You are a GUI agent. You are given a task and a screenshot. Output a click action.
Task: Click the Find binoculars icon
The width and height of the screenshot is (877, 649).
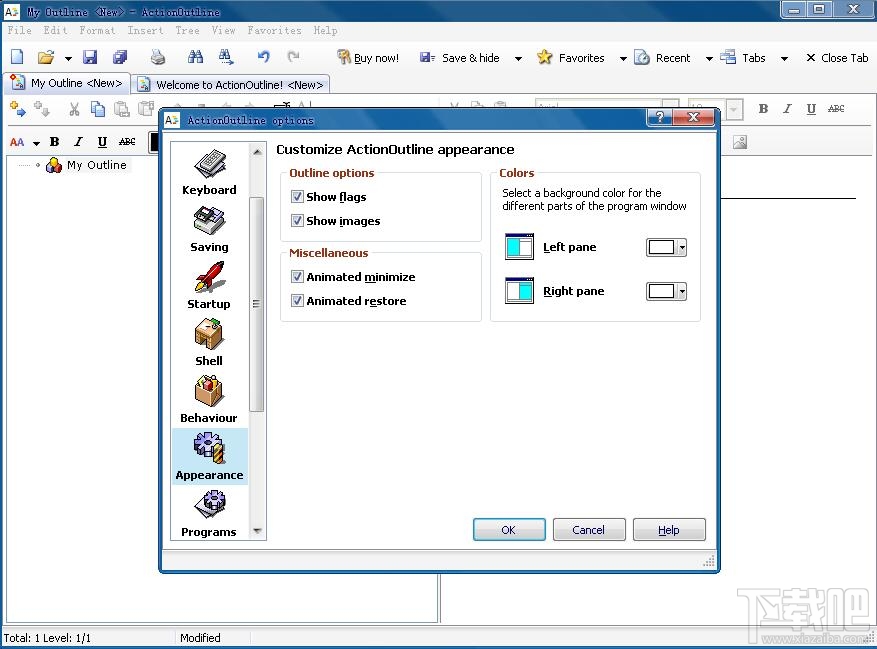pos(195,57)
